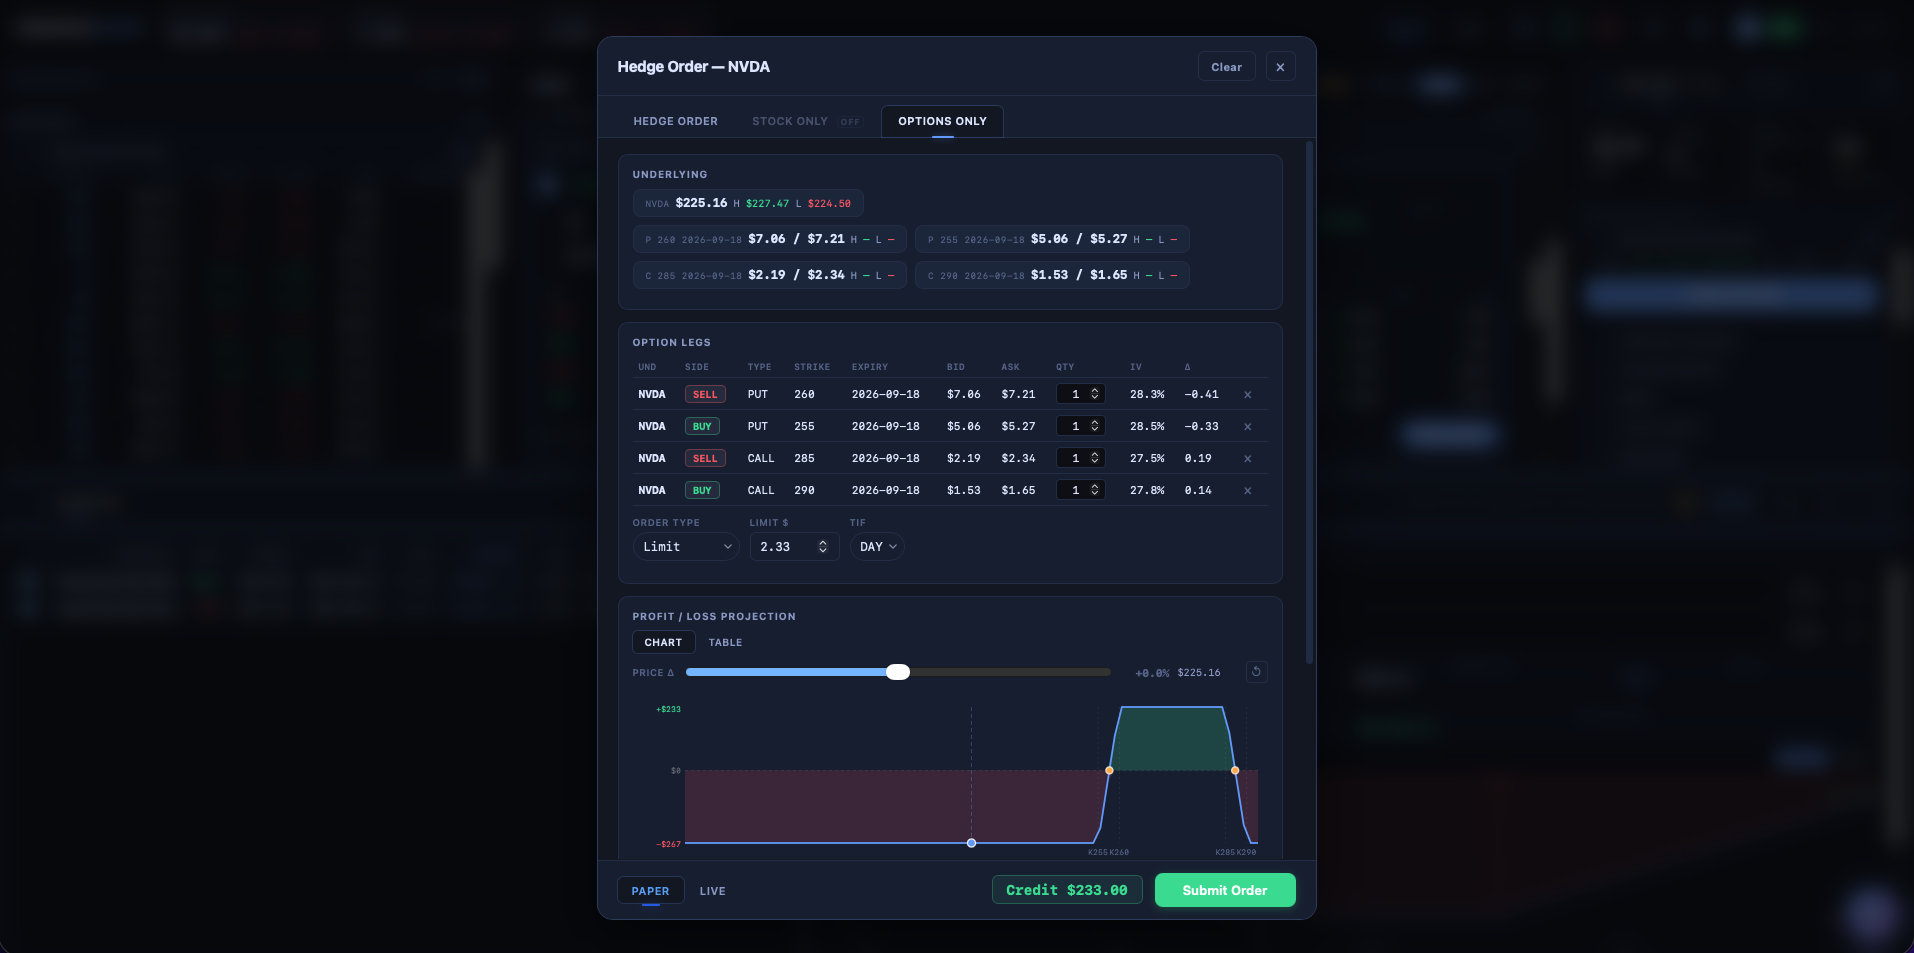Click the -0.33 delta value

coord(1201,427)
